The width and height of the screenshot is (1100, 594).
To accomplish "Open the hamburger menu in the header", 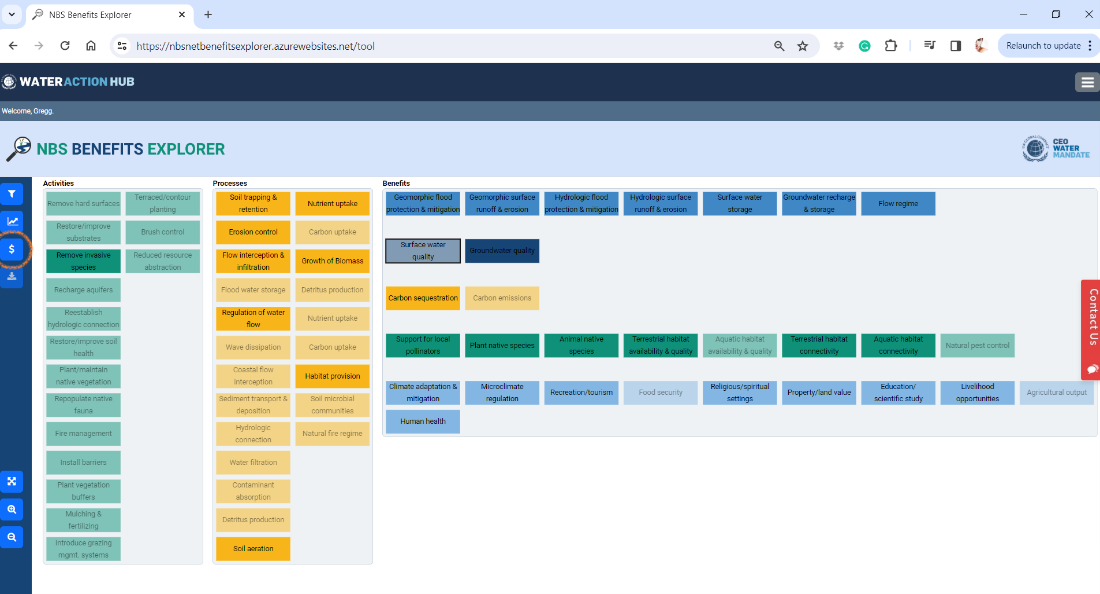I will (x=1087, y=82).
